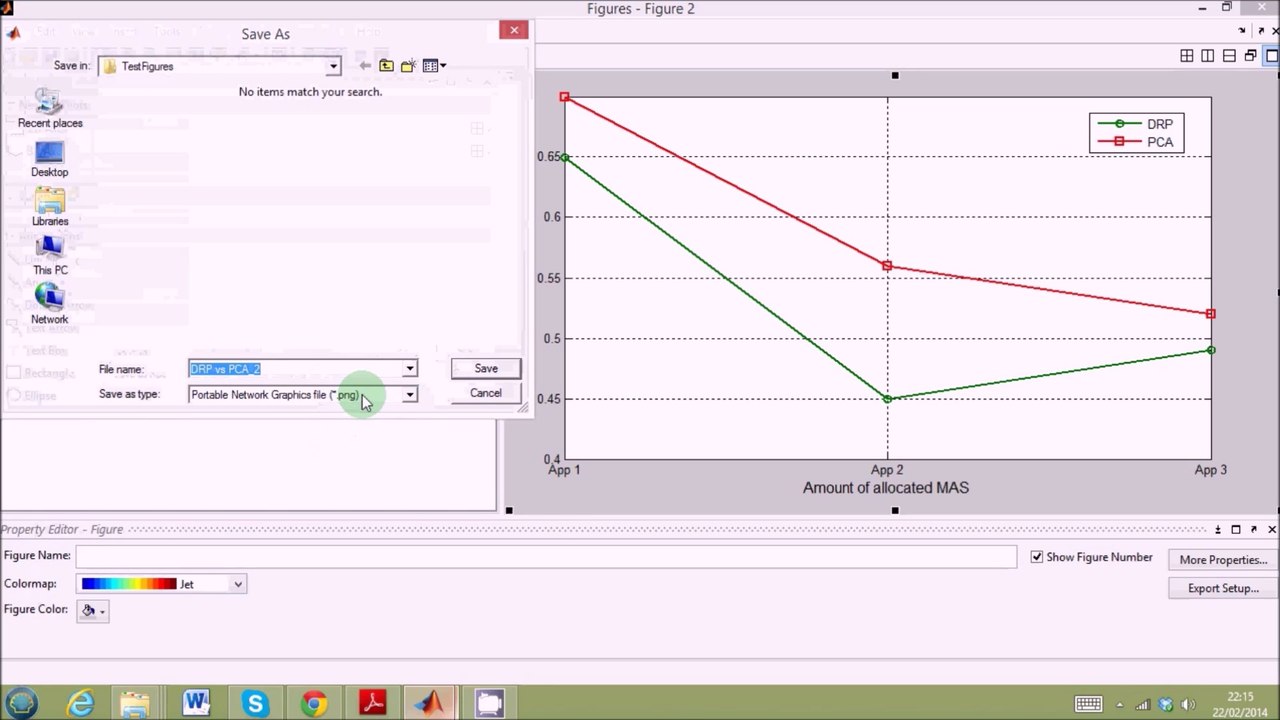Go to Desktop in Save As sidebar
Viewport: 1280px width, 720px height.
tap(50, 159)
